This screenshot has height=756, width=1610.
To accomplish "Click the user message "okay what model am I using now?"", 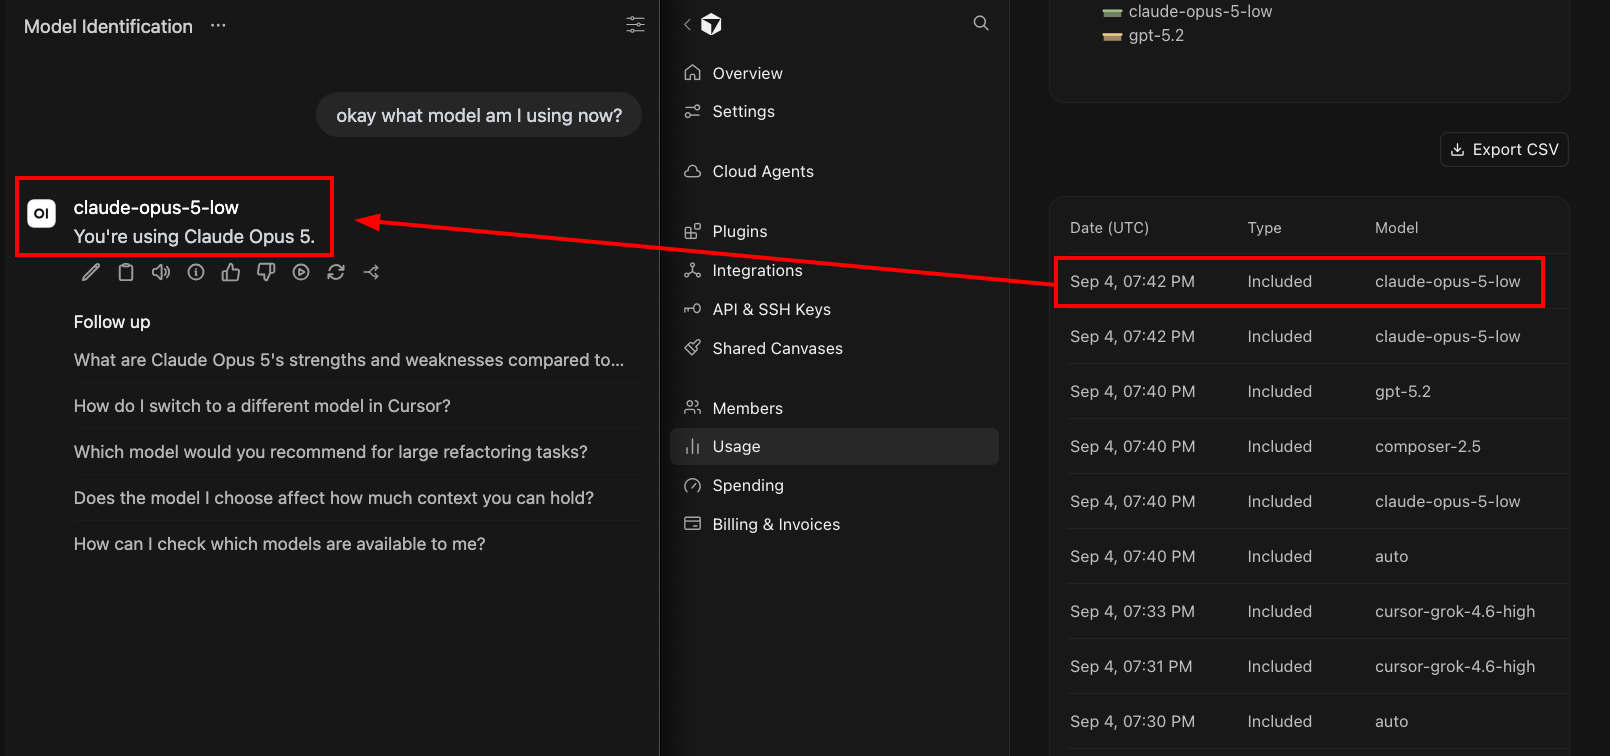I will pos(479,115).
